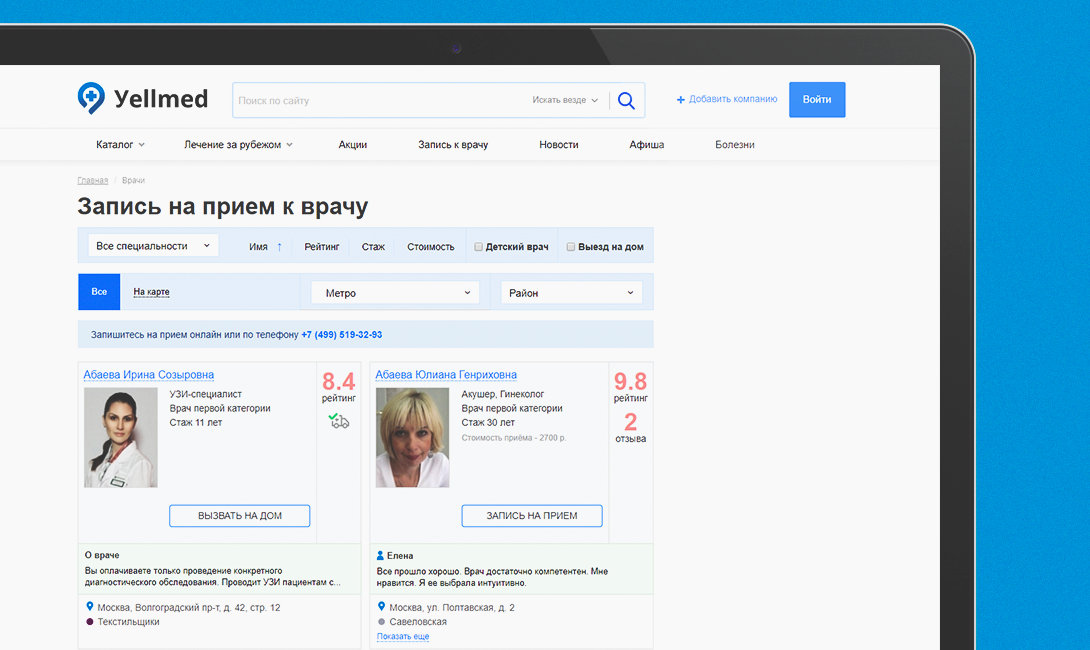Open the Все специальности dropdown

point(153,245)
